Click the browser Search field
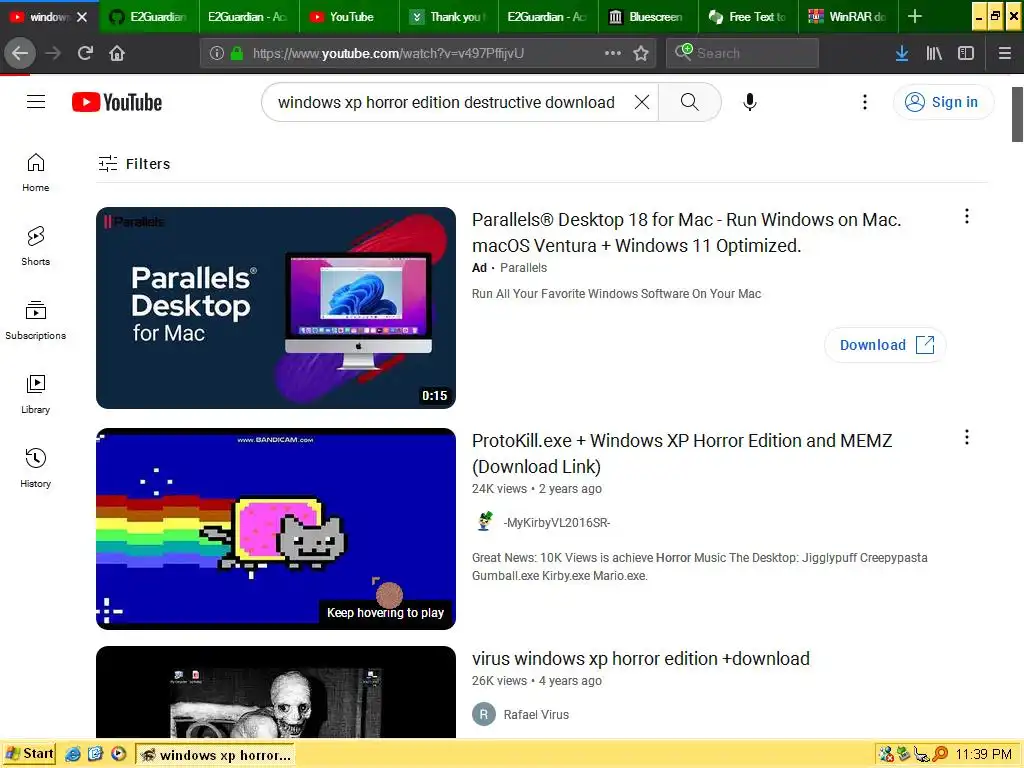Screen dimensions: 1024x768 (743, 53)
